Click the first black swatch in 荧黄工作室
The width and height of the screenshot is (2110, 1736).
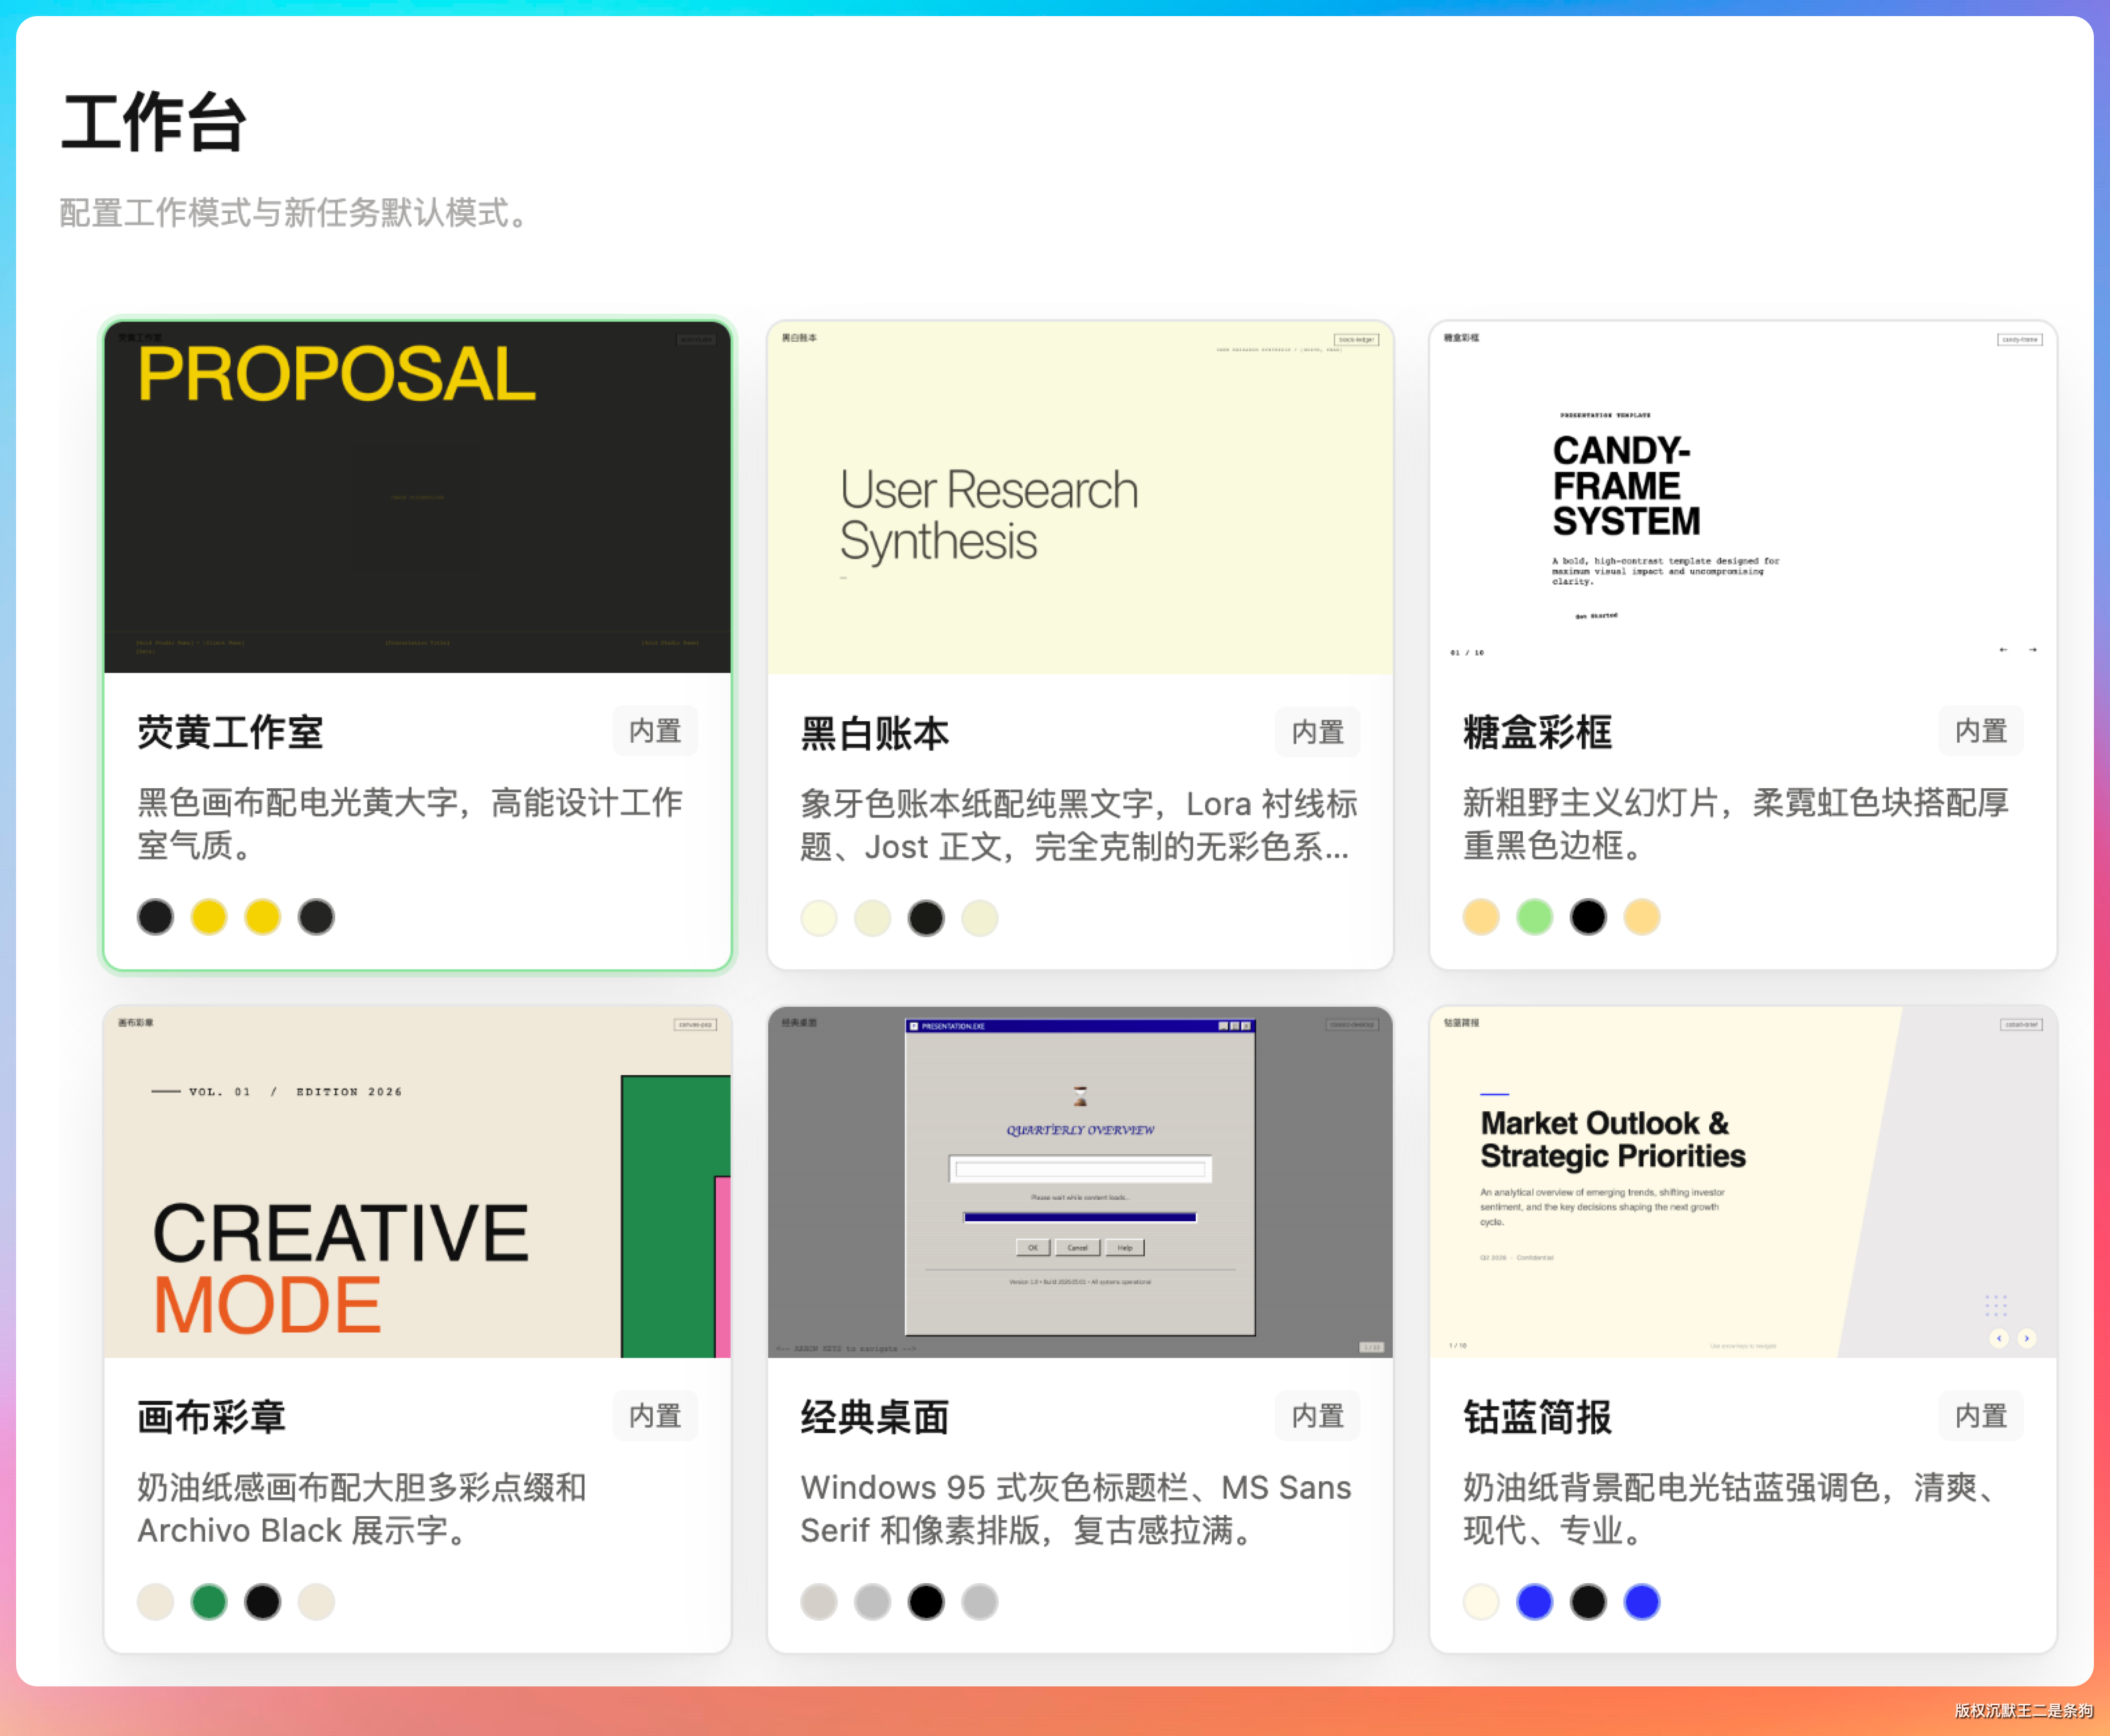click(155, 917)
